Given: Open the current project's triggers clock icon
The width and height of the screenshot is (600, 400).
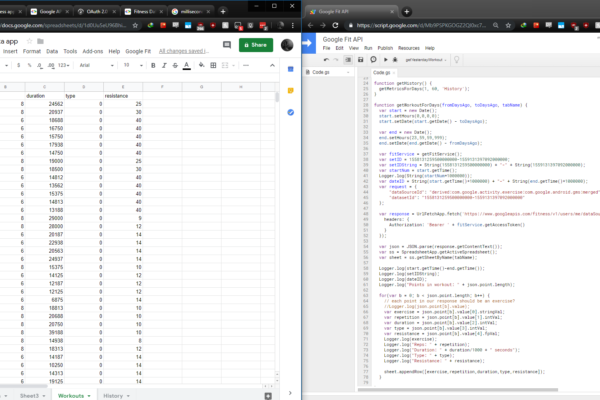Looking at the screenshot, I should point(373,60).
